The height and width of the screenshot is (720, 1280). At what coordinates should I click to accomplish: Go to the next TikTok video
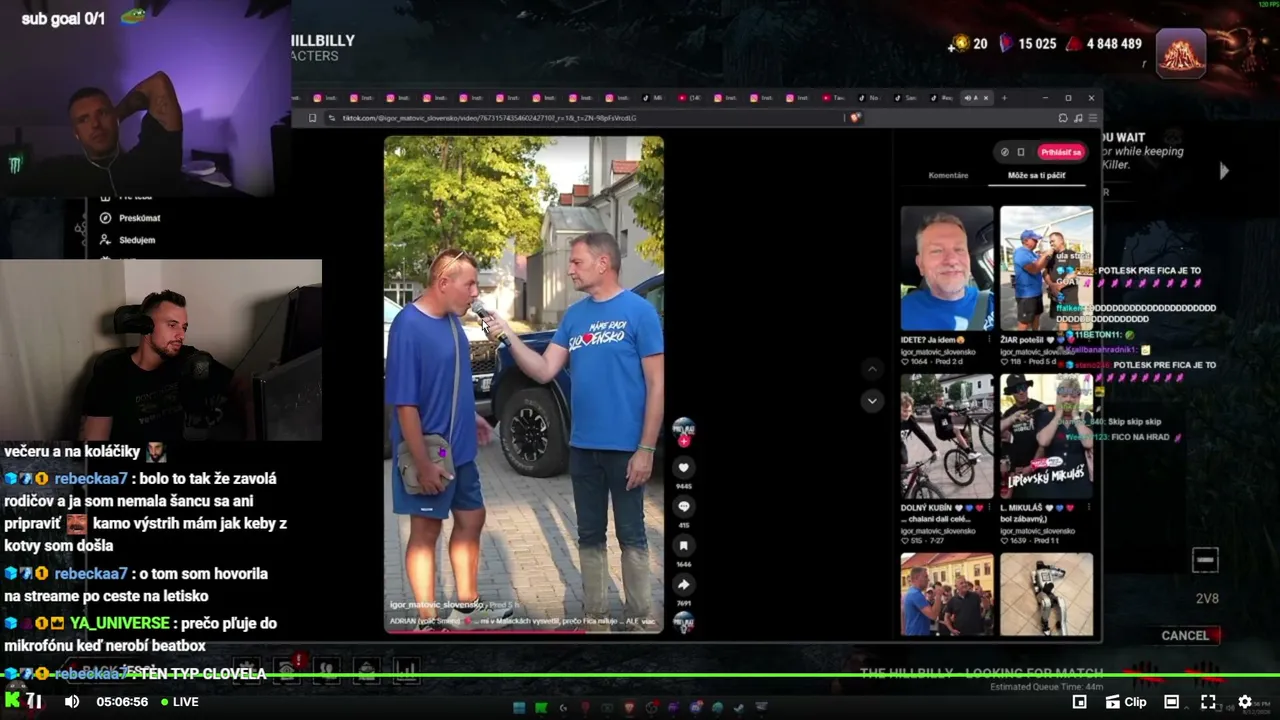tap(872, 401)
